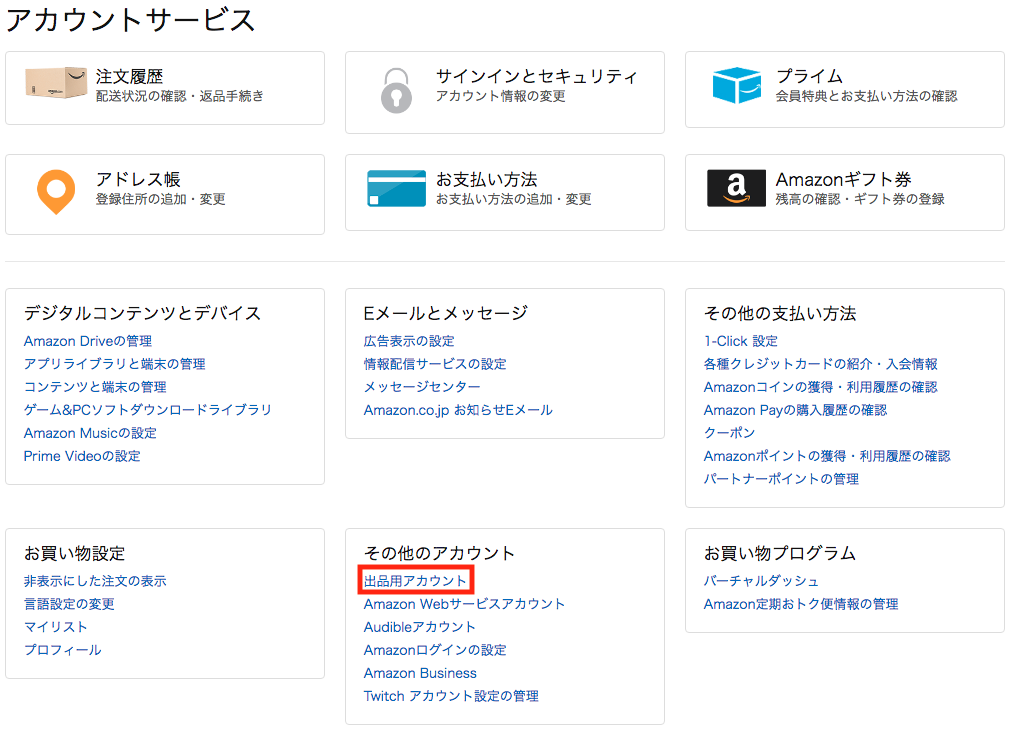Click その他のアカウント section heading
This screenshot has width=1016, height=730.
pyautogui.click(x=439, y=553)
